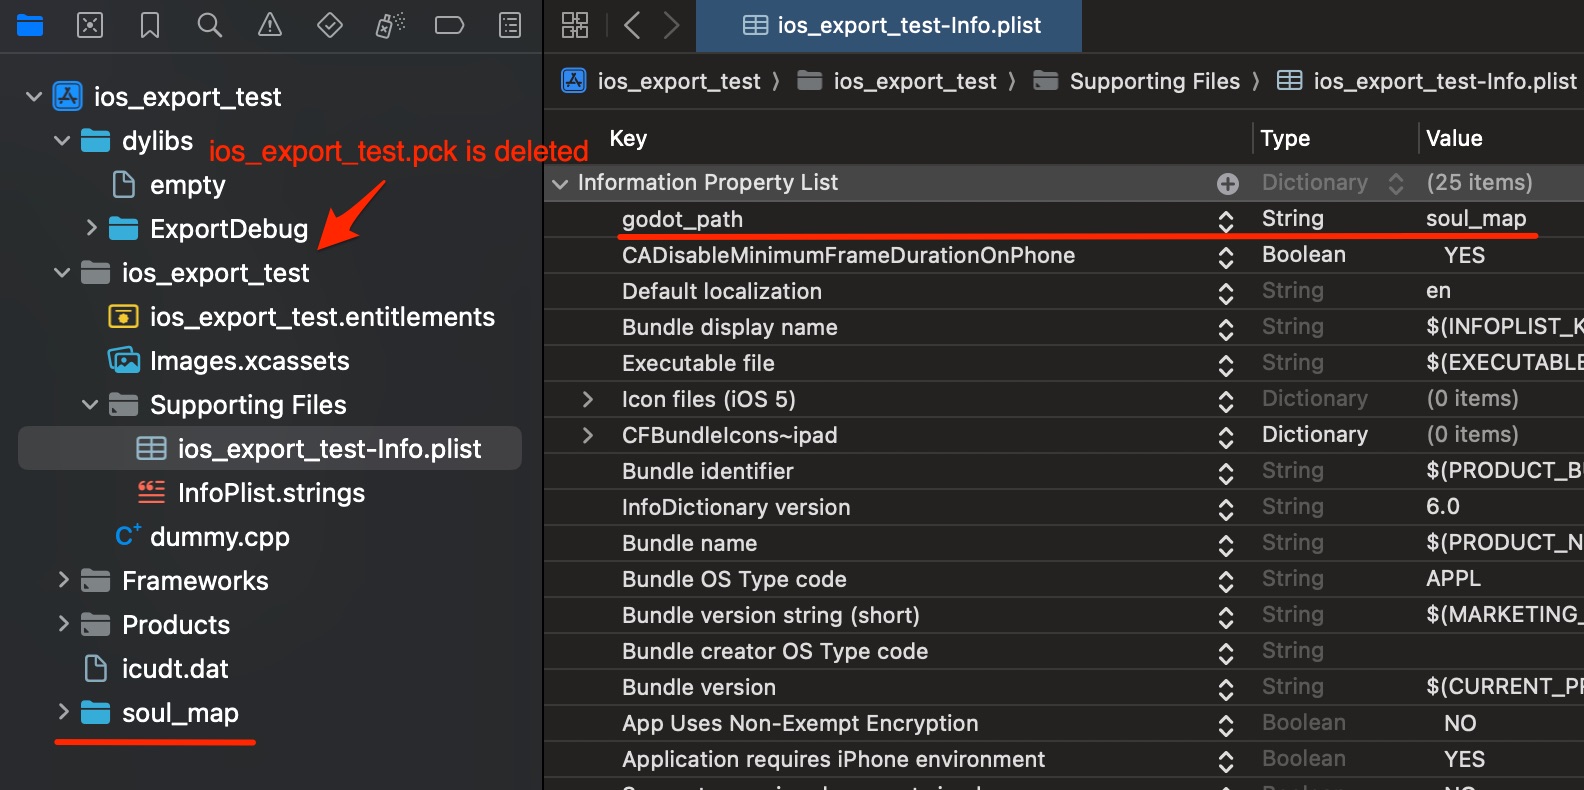This screenshot has height=790, width=1584.
Task: Edit the APPL value field
Action: point(1453,579)
